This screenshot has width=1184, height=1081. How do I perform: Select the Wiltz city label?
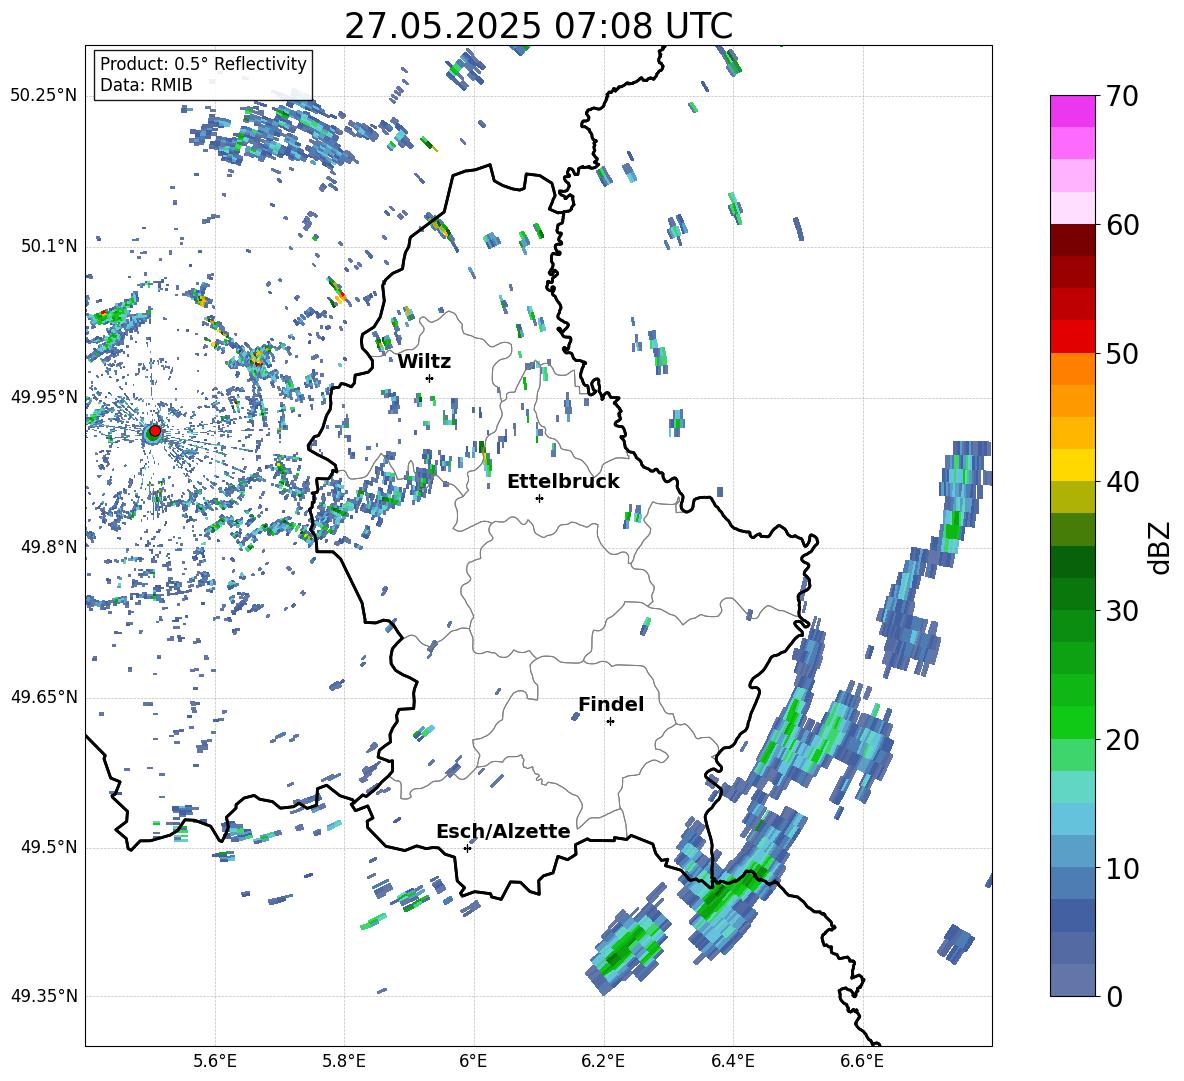(x=424, y=362)
